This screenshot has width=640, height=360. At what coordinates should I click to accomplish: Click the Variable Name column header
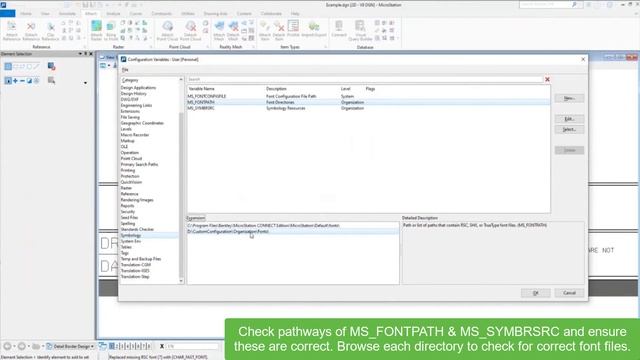(201, 89)
